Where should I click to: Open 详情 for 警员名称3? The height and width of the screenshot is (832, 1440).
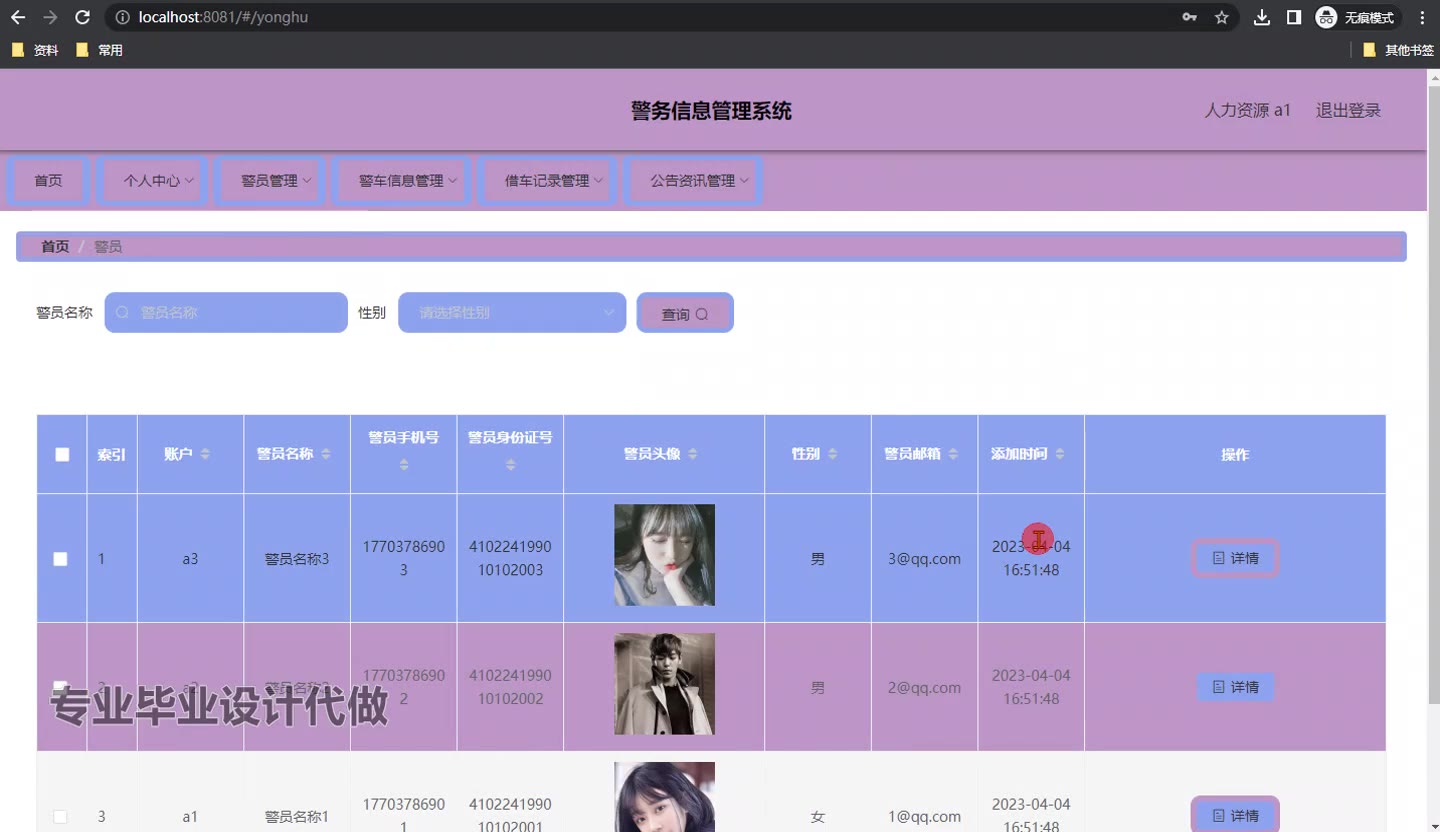[1235, 558]
